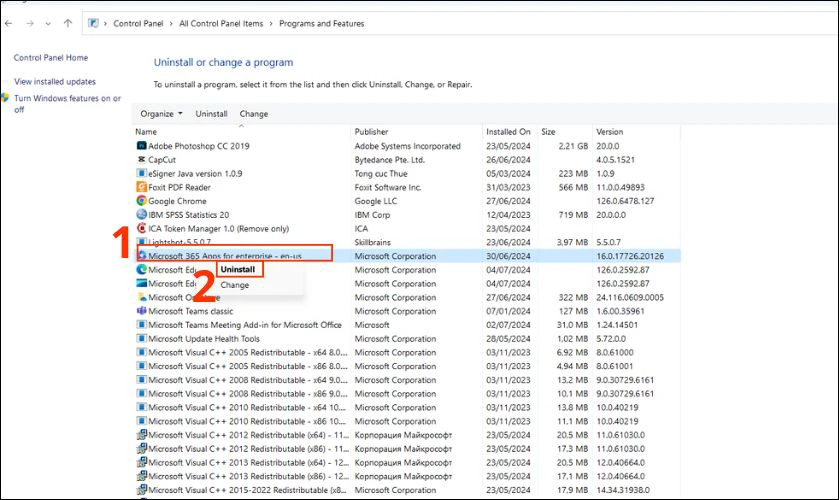Click the Windows features shield icon
Viewport: 840px width, 500px height.
tap(6, 99)
